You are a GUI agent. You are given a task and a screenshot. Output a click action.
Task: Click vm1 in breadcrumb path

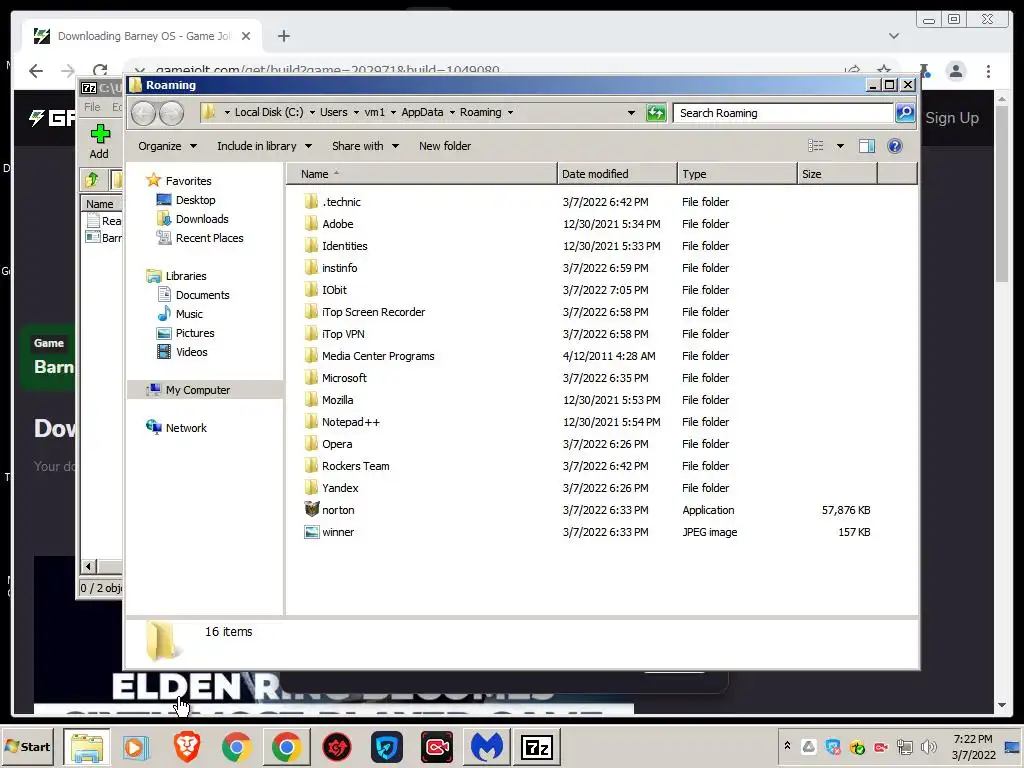374,112
